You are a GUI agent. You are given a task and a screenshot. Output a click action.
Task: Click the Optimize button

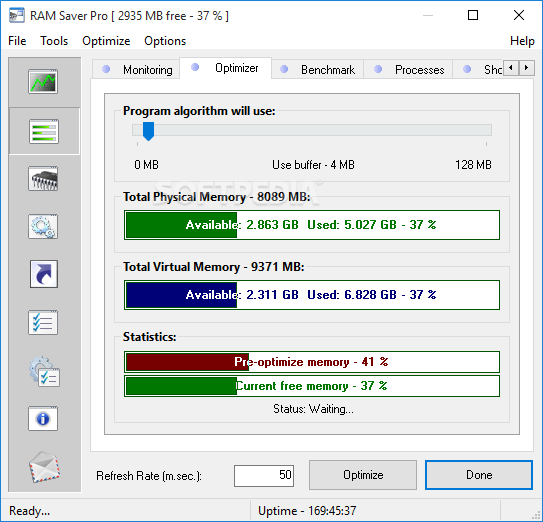pyautogui.click(x=363, y=475)
